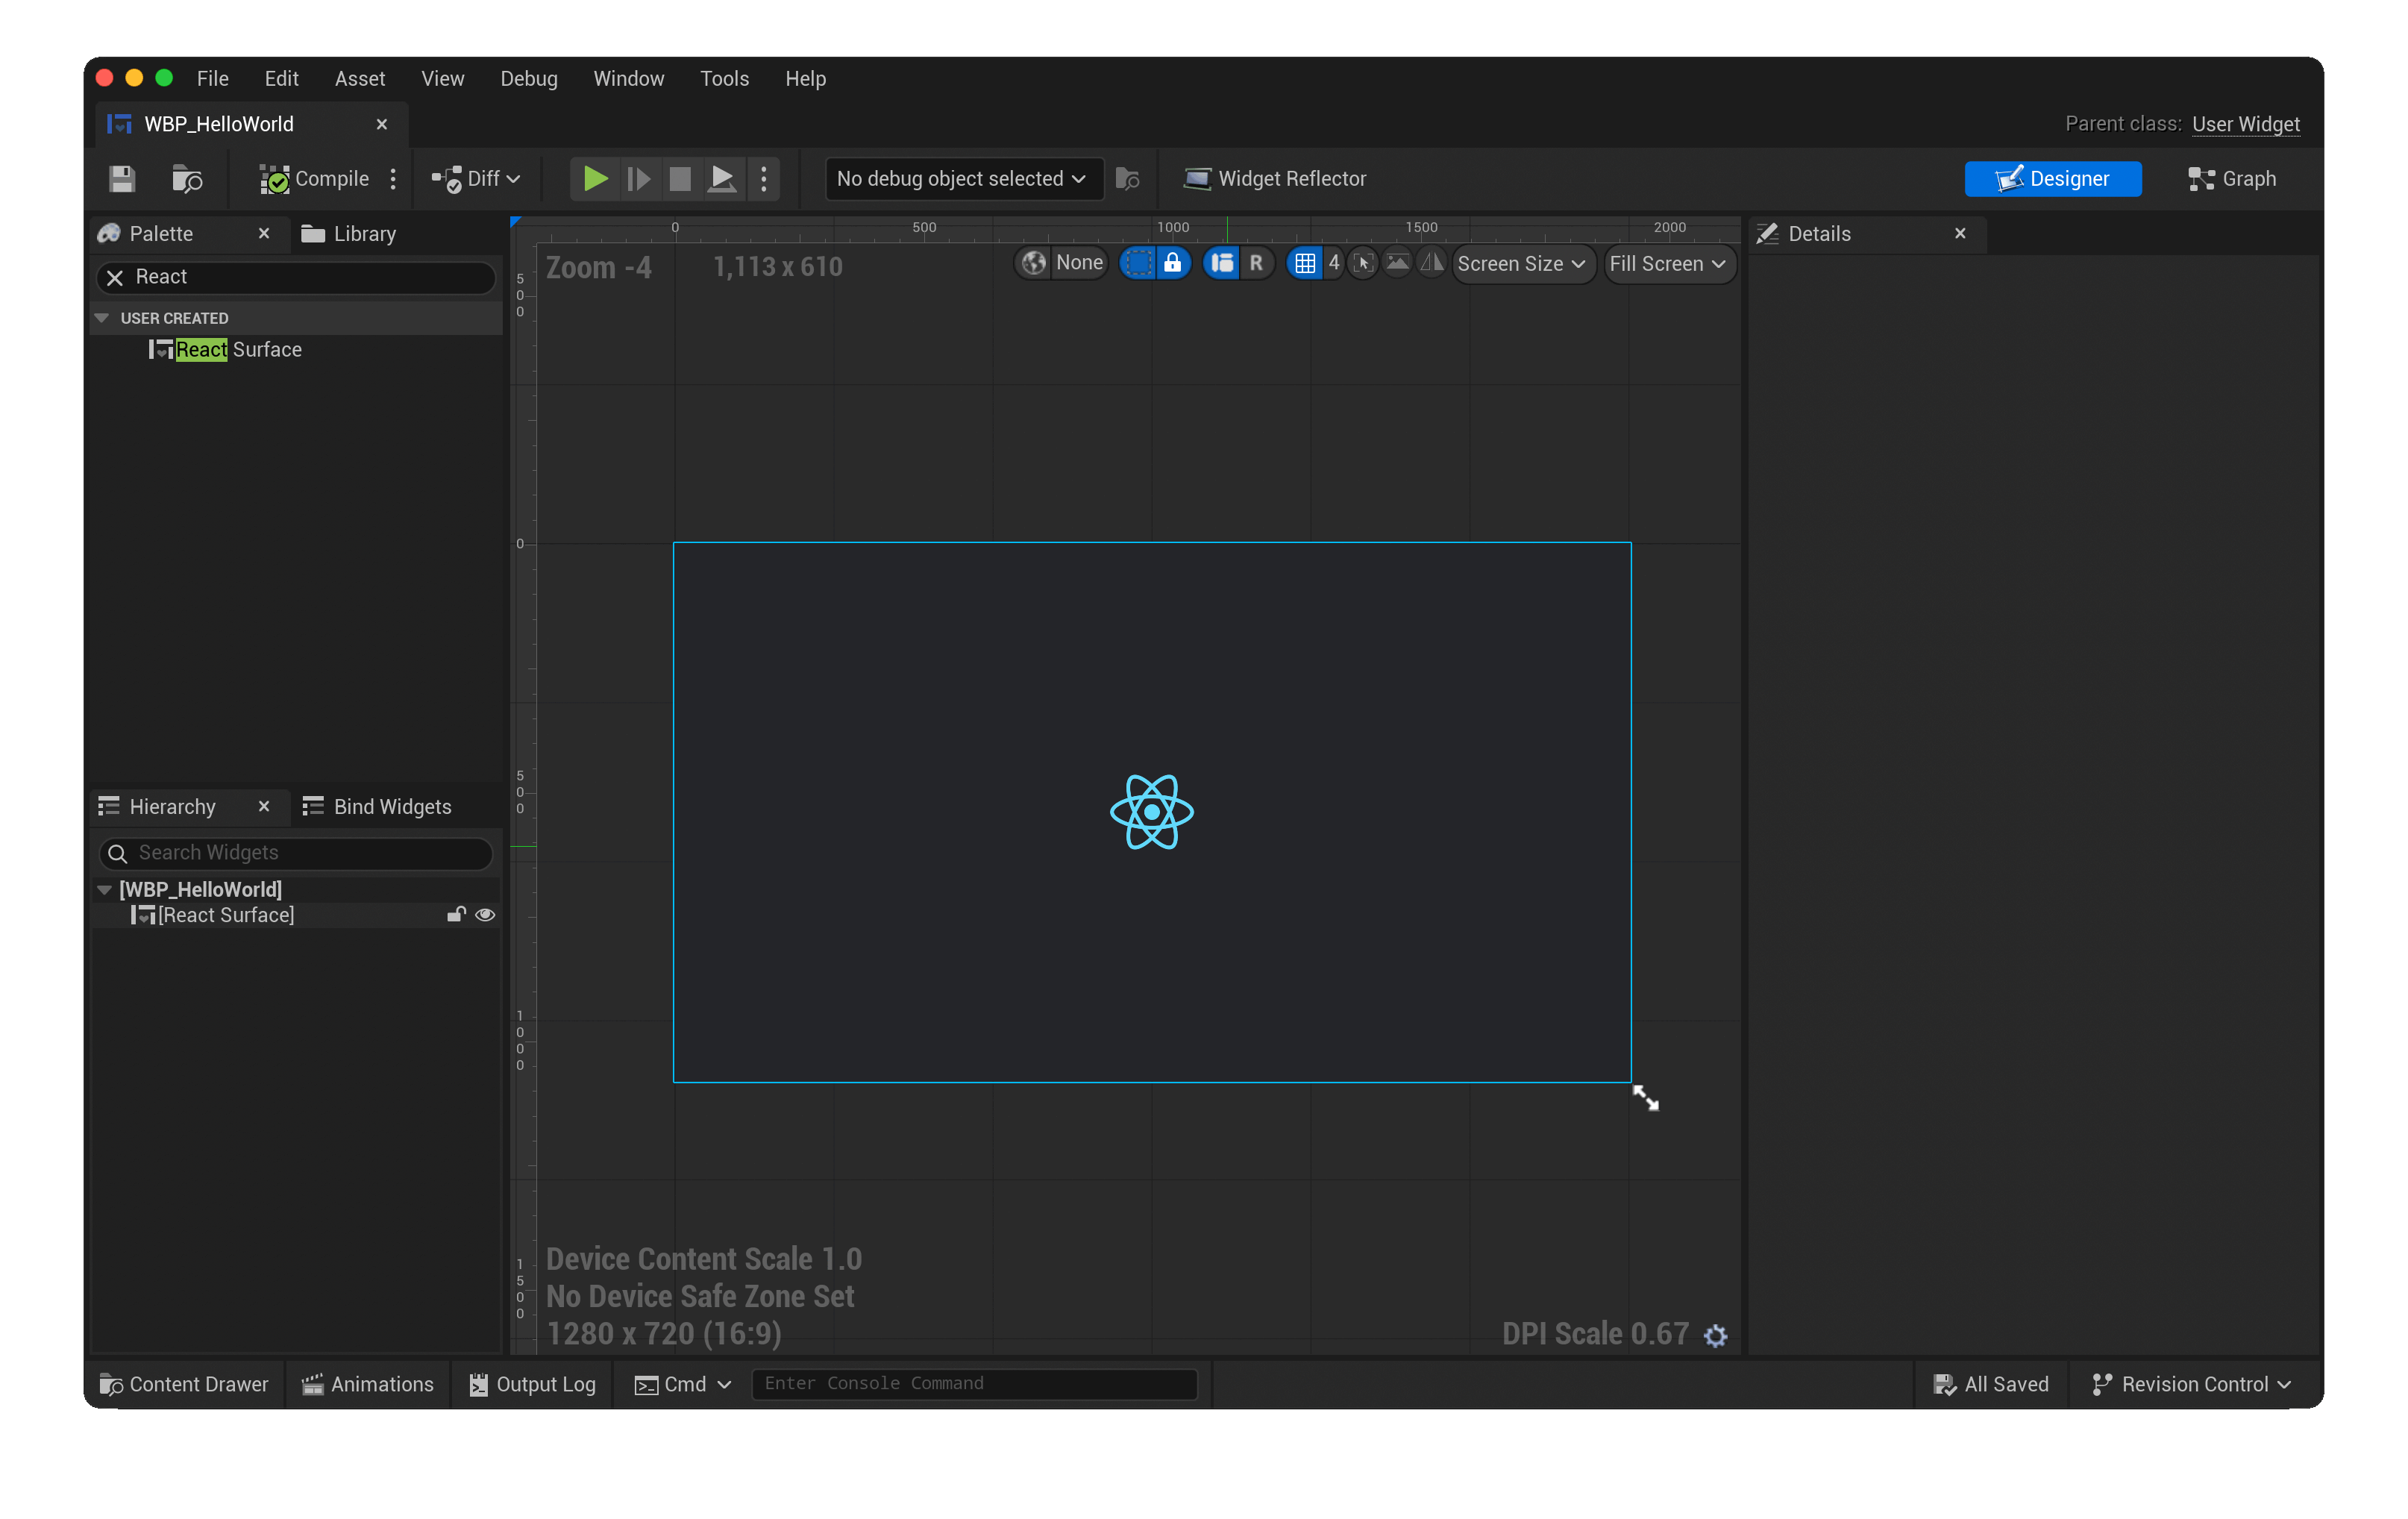Close the Hierarchy tab
2408x1519 pixels.
(264, 806)
